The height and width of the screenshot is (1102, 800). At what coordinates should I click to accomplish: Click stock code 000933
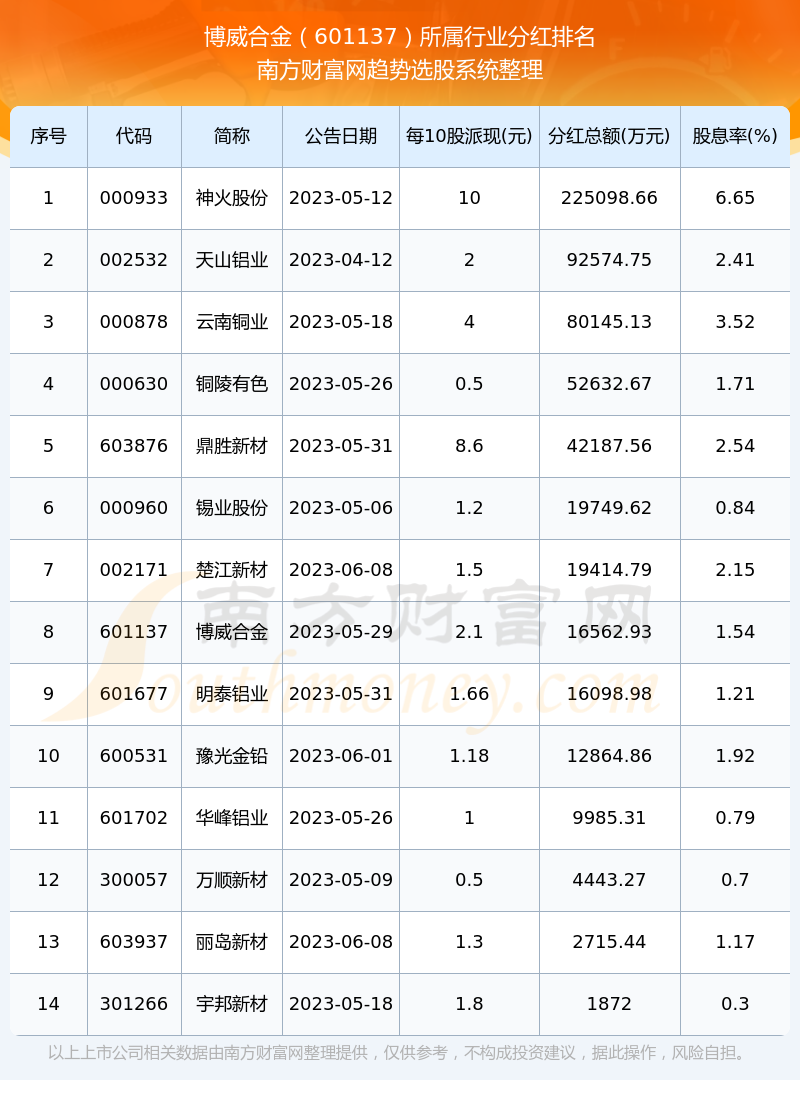point(134,198)
